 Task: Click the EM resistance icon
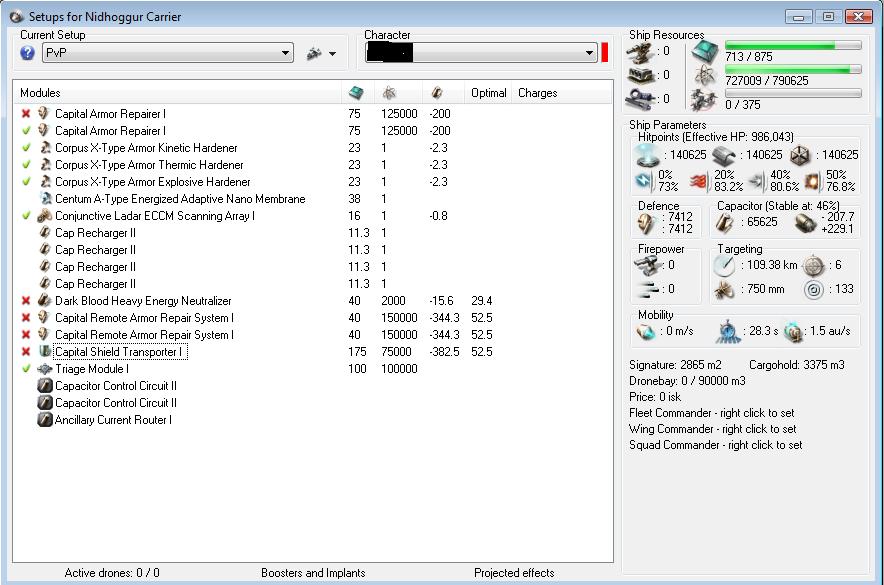(643, 181)
